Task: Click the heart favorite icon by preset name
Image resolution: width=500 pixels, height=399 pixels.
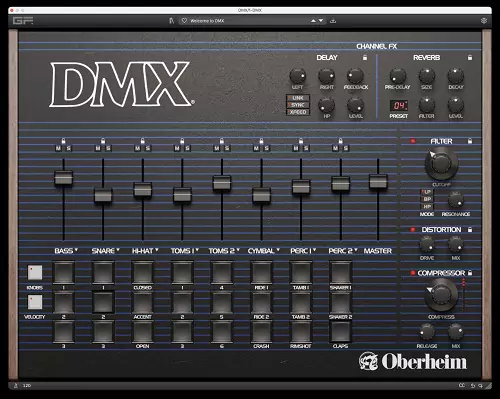Action: click(184, 21)
